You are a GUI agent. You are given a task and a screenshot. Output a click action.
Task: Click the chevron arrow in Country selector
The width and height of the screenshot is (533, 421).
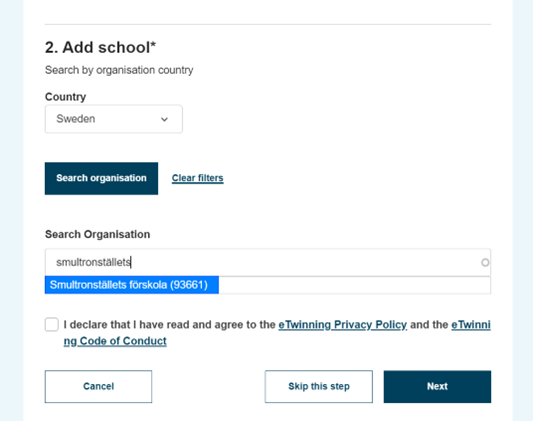tap(164, 119)
